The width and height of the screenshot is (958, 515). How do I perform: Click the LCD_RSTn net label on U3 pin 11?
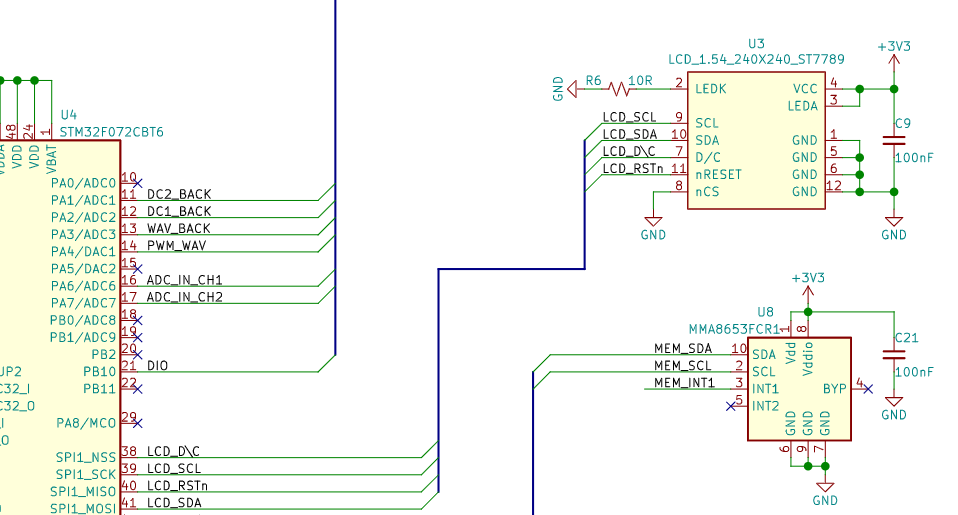[633, 169]
